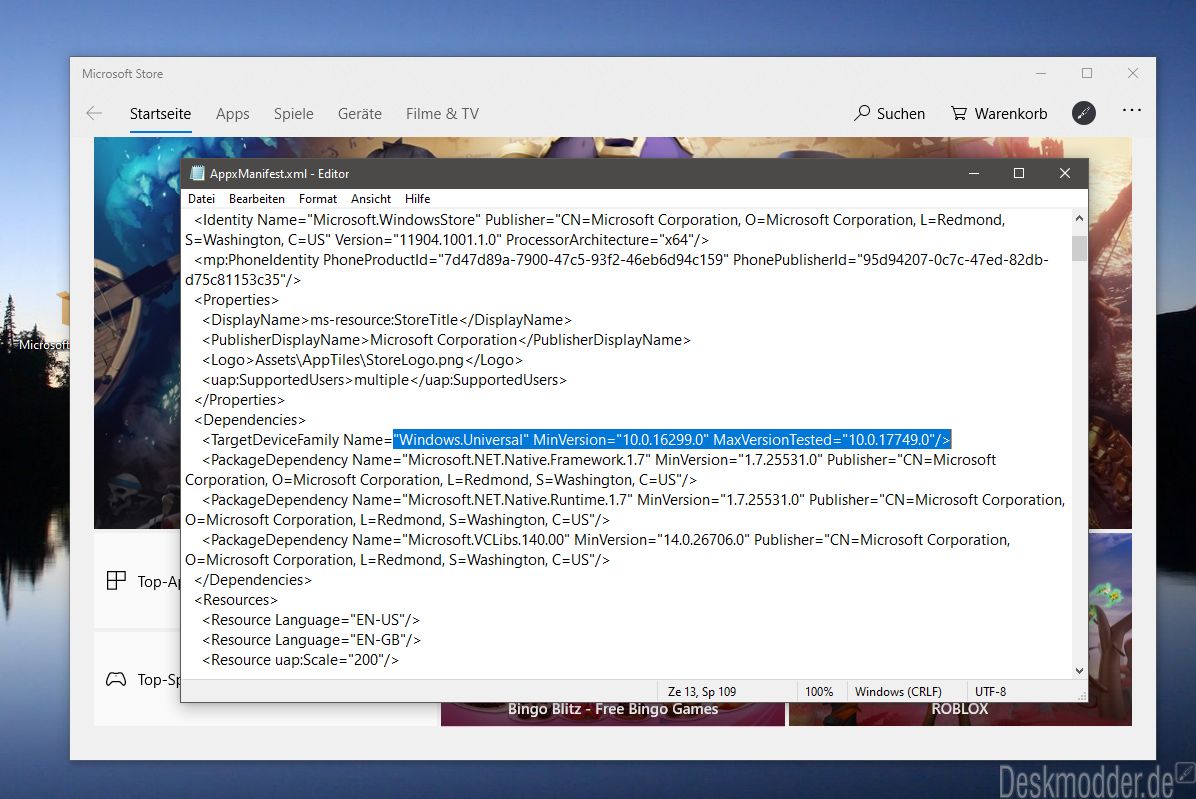Screen dimensions: 1196x799
Task: Maximize the Microsoft Store window
Action: [1087, 73]
